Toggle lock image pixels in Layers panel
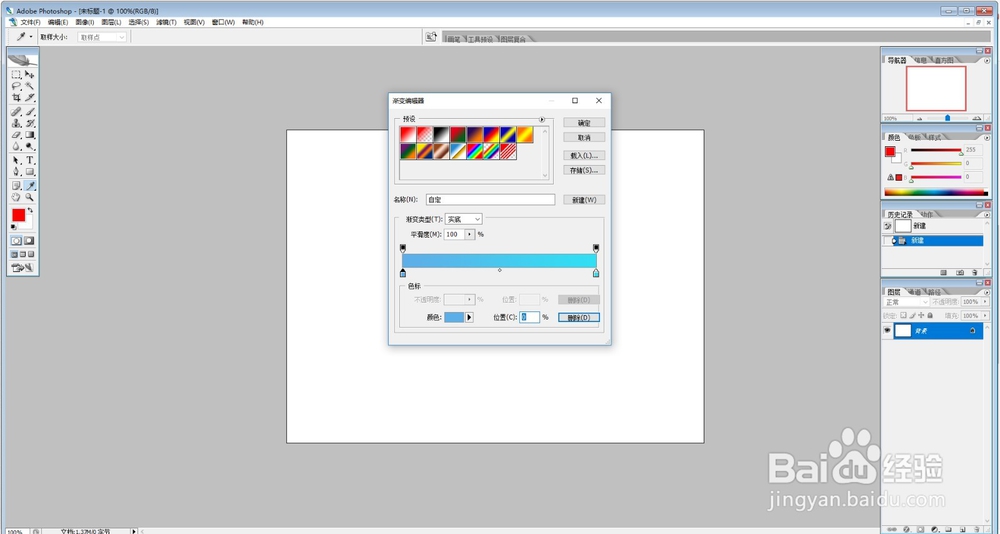The width and height of the screenshot is (1000, 534). [x=913, y=315]
